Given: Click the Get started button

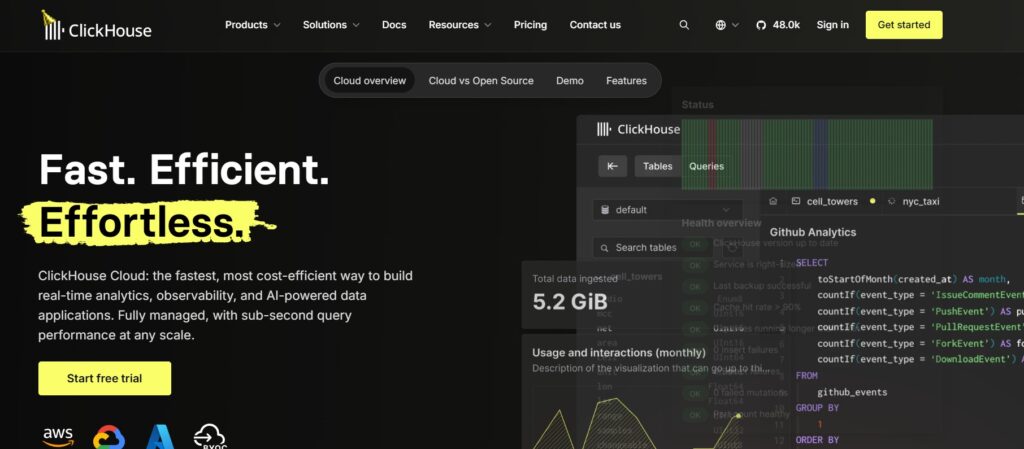Looking at the screenshot, I should (904, 25).
